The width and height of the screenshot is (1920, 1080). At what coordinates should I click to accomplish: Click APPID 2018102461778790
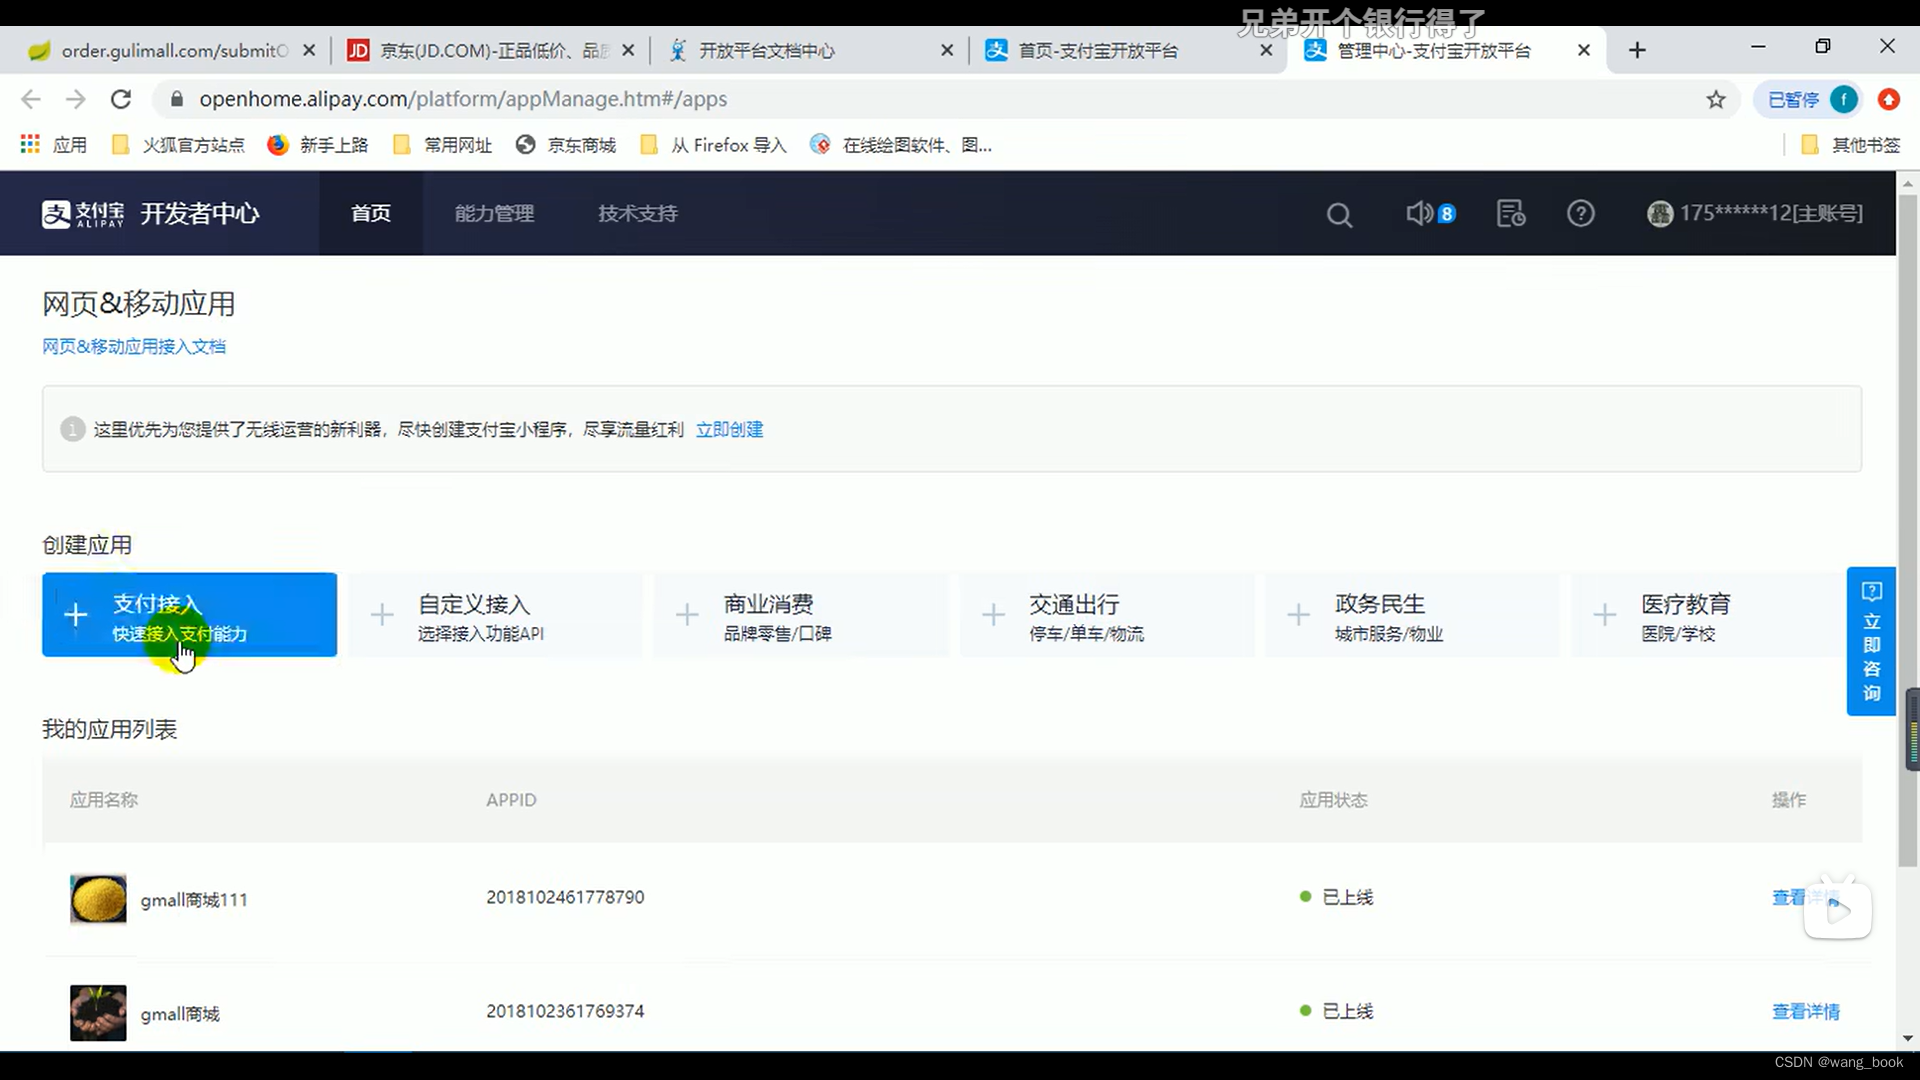(x=565, y=897)
